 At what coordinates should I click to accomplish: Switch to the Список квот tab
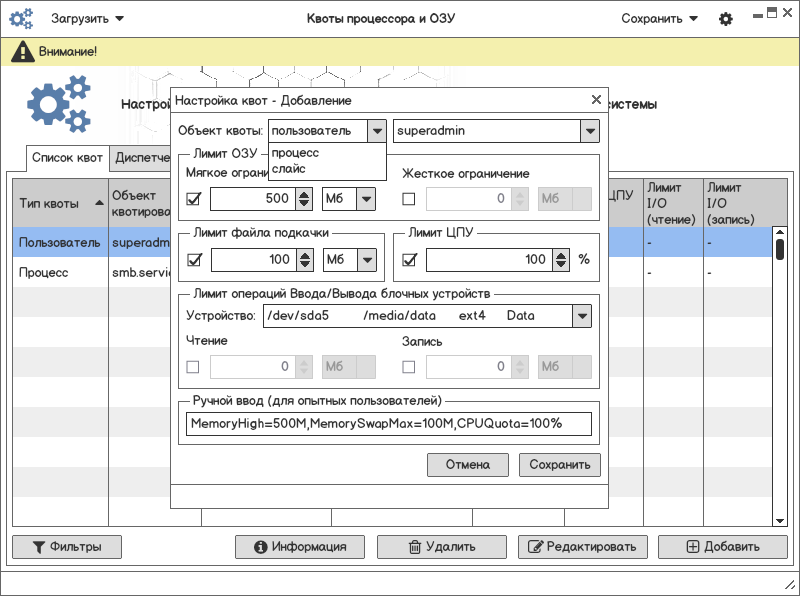click(x=67, y=158)
